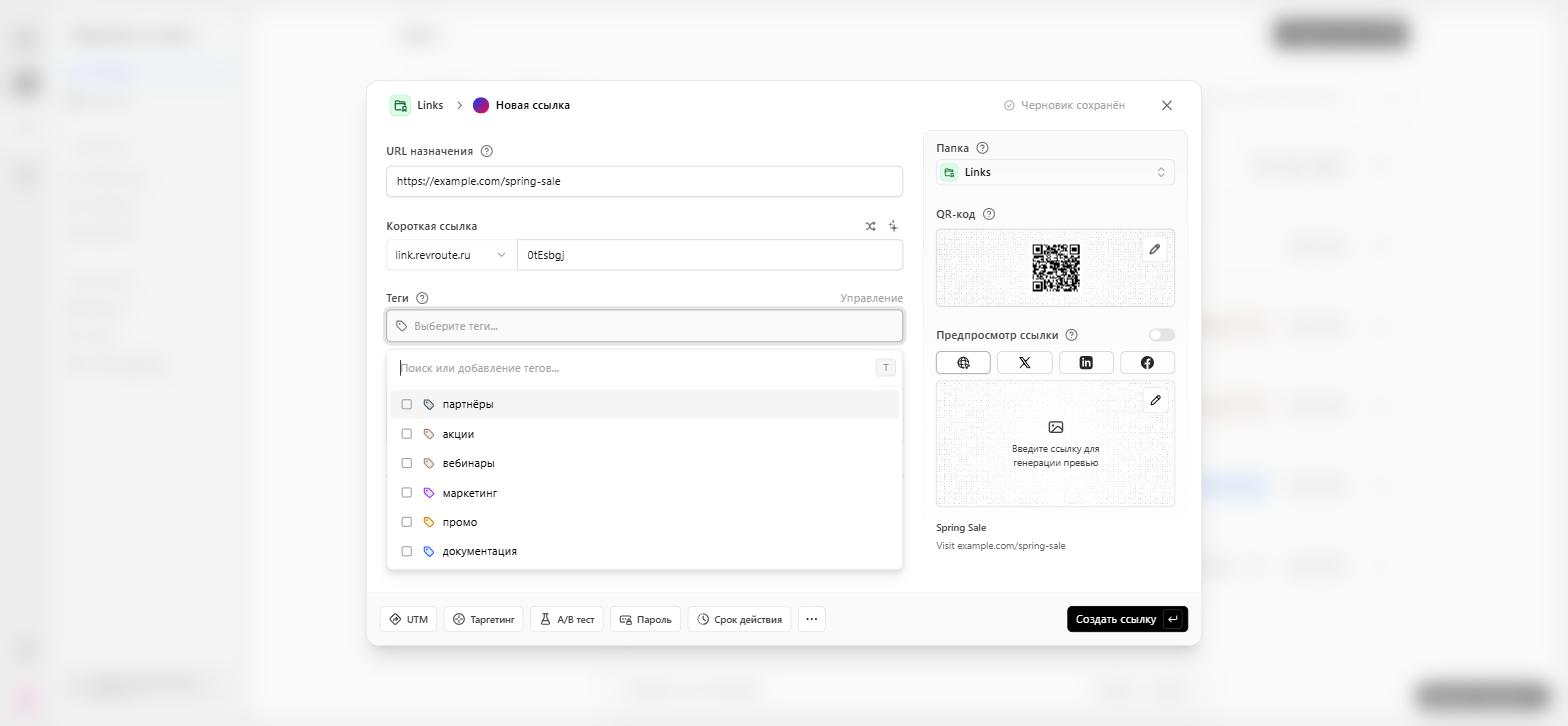
Task: Click the Черновик сохранён status text
Action: tap(1072, 105)
